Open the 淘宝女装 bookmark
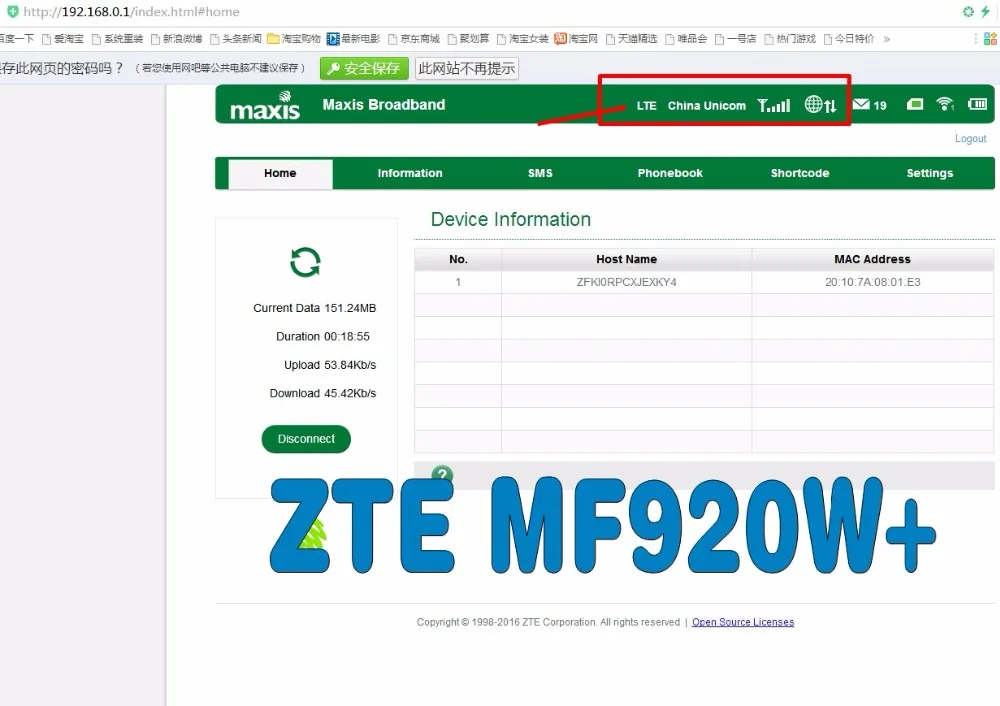 click(523, 39)
